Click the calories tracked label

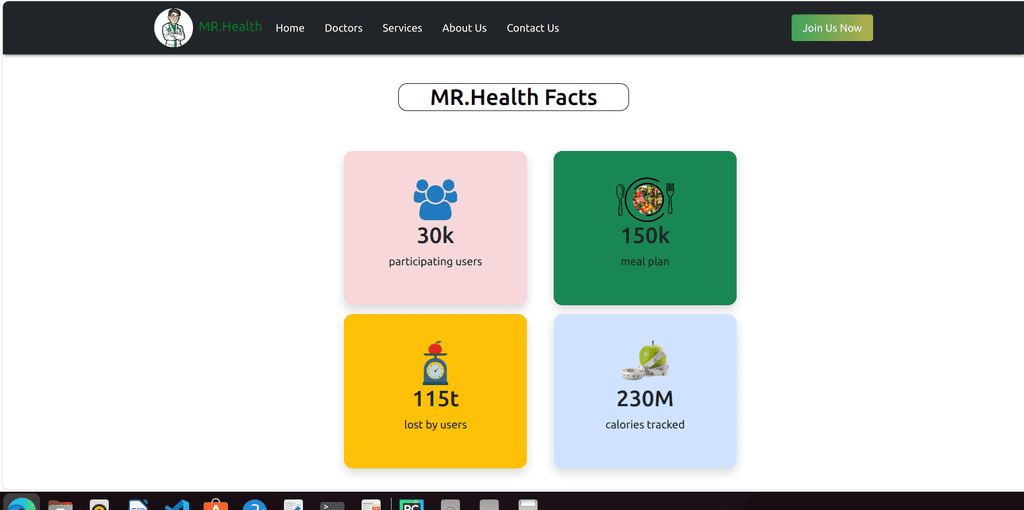pos(645,424)
